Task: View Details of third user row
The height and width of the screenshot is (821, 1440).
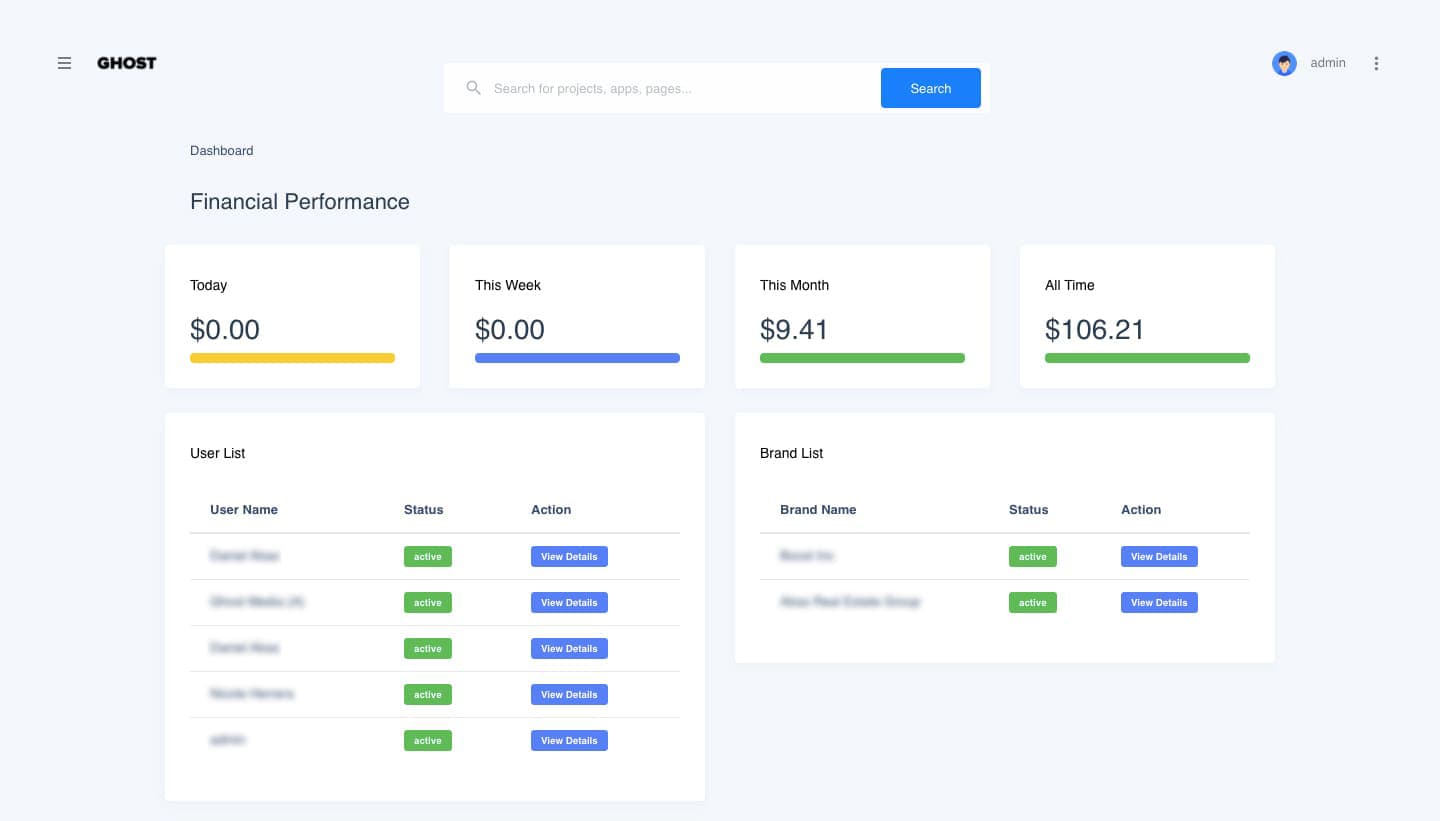Action: pos(569,649)
